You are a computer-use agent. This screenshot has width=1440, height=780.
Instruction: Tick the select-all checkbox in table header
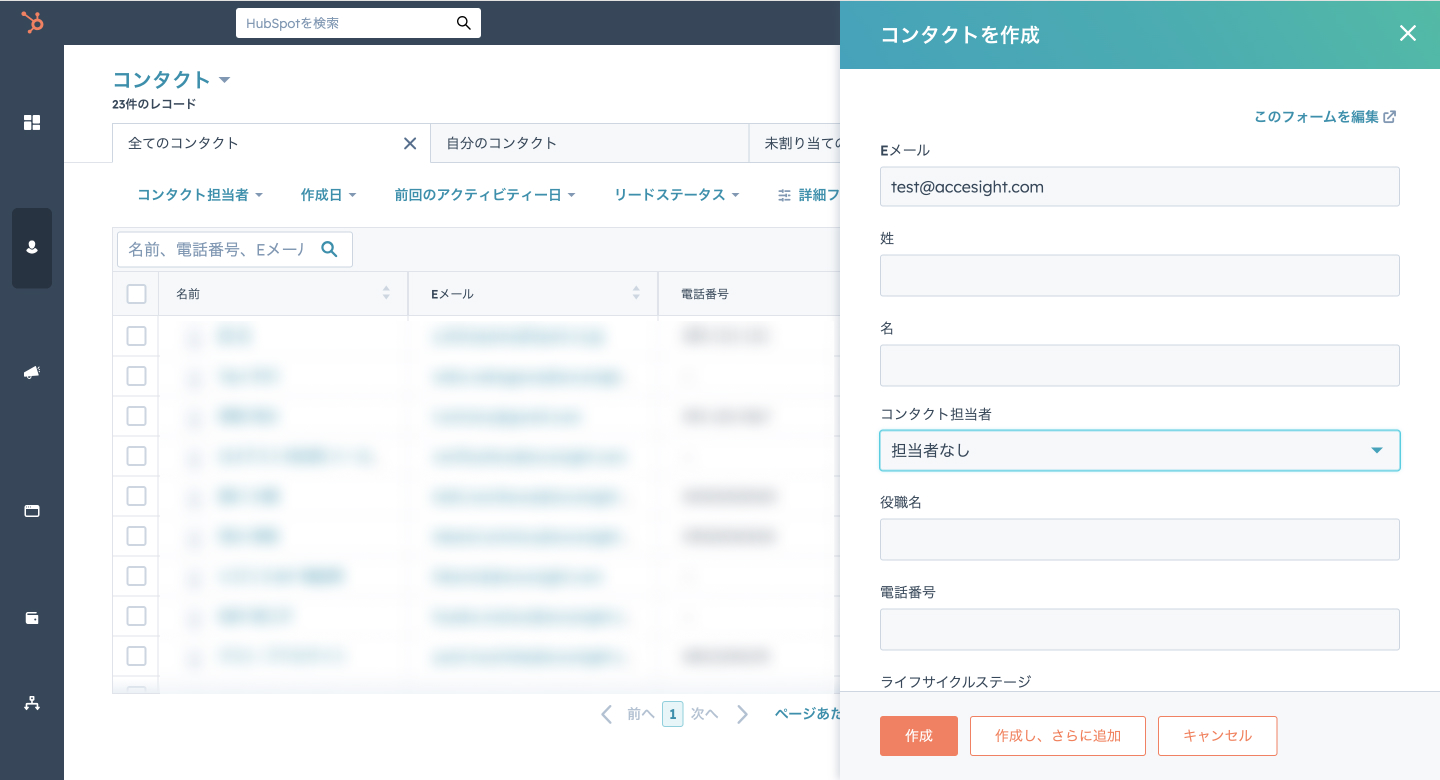136,294
